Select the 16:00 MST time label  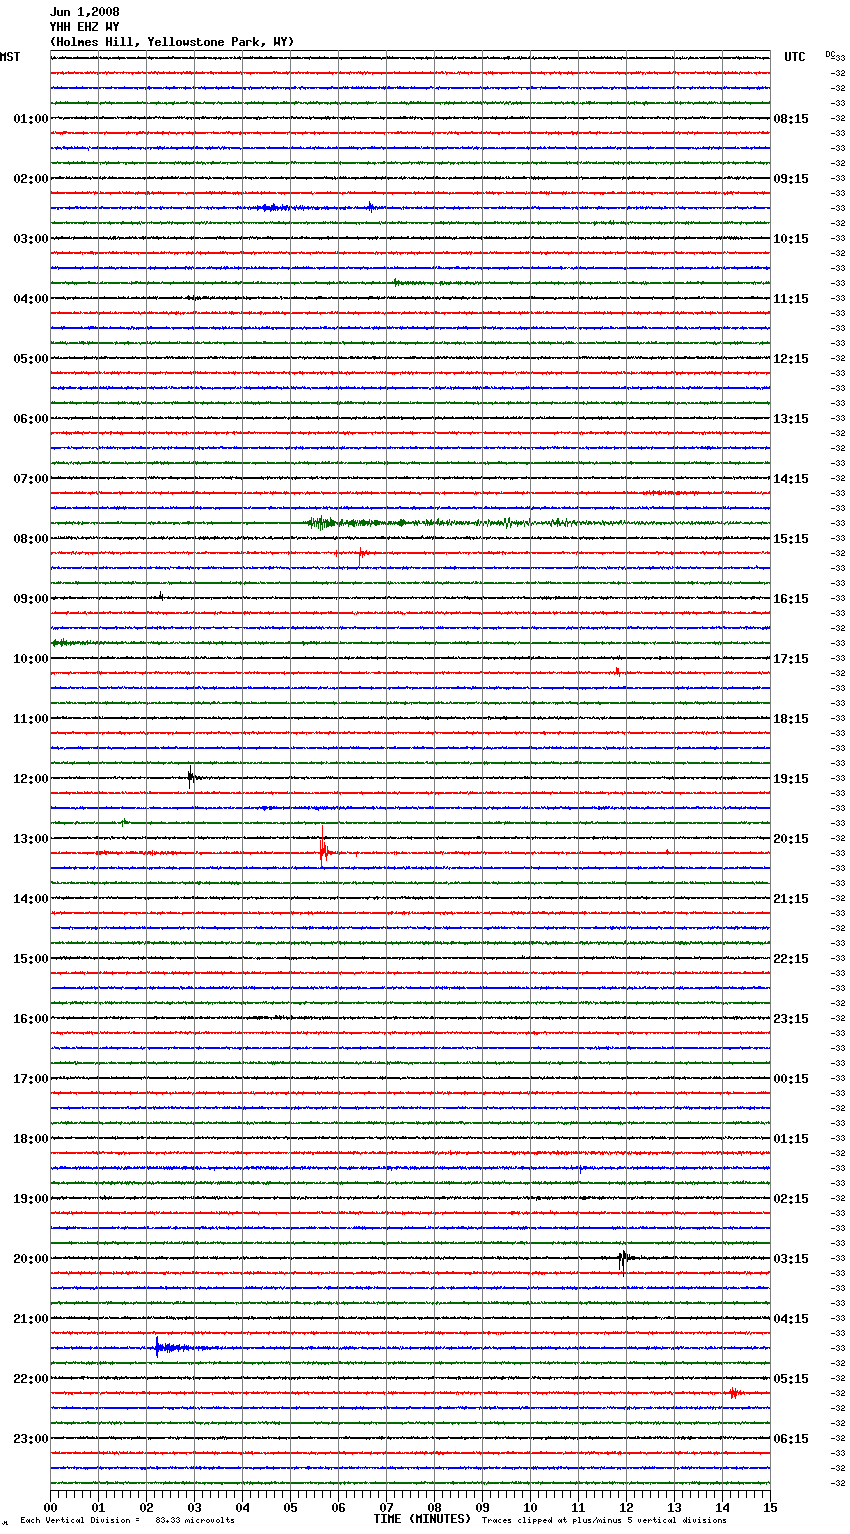click(x=31, y=1019)
